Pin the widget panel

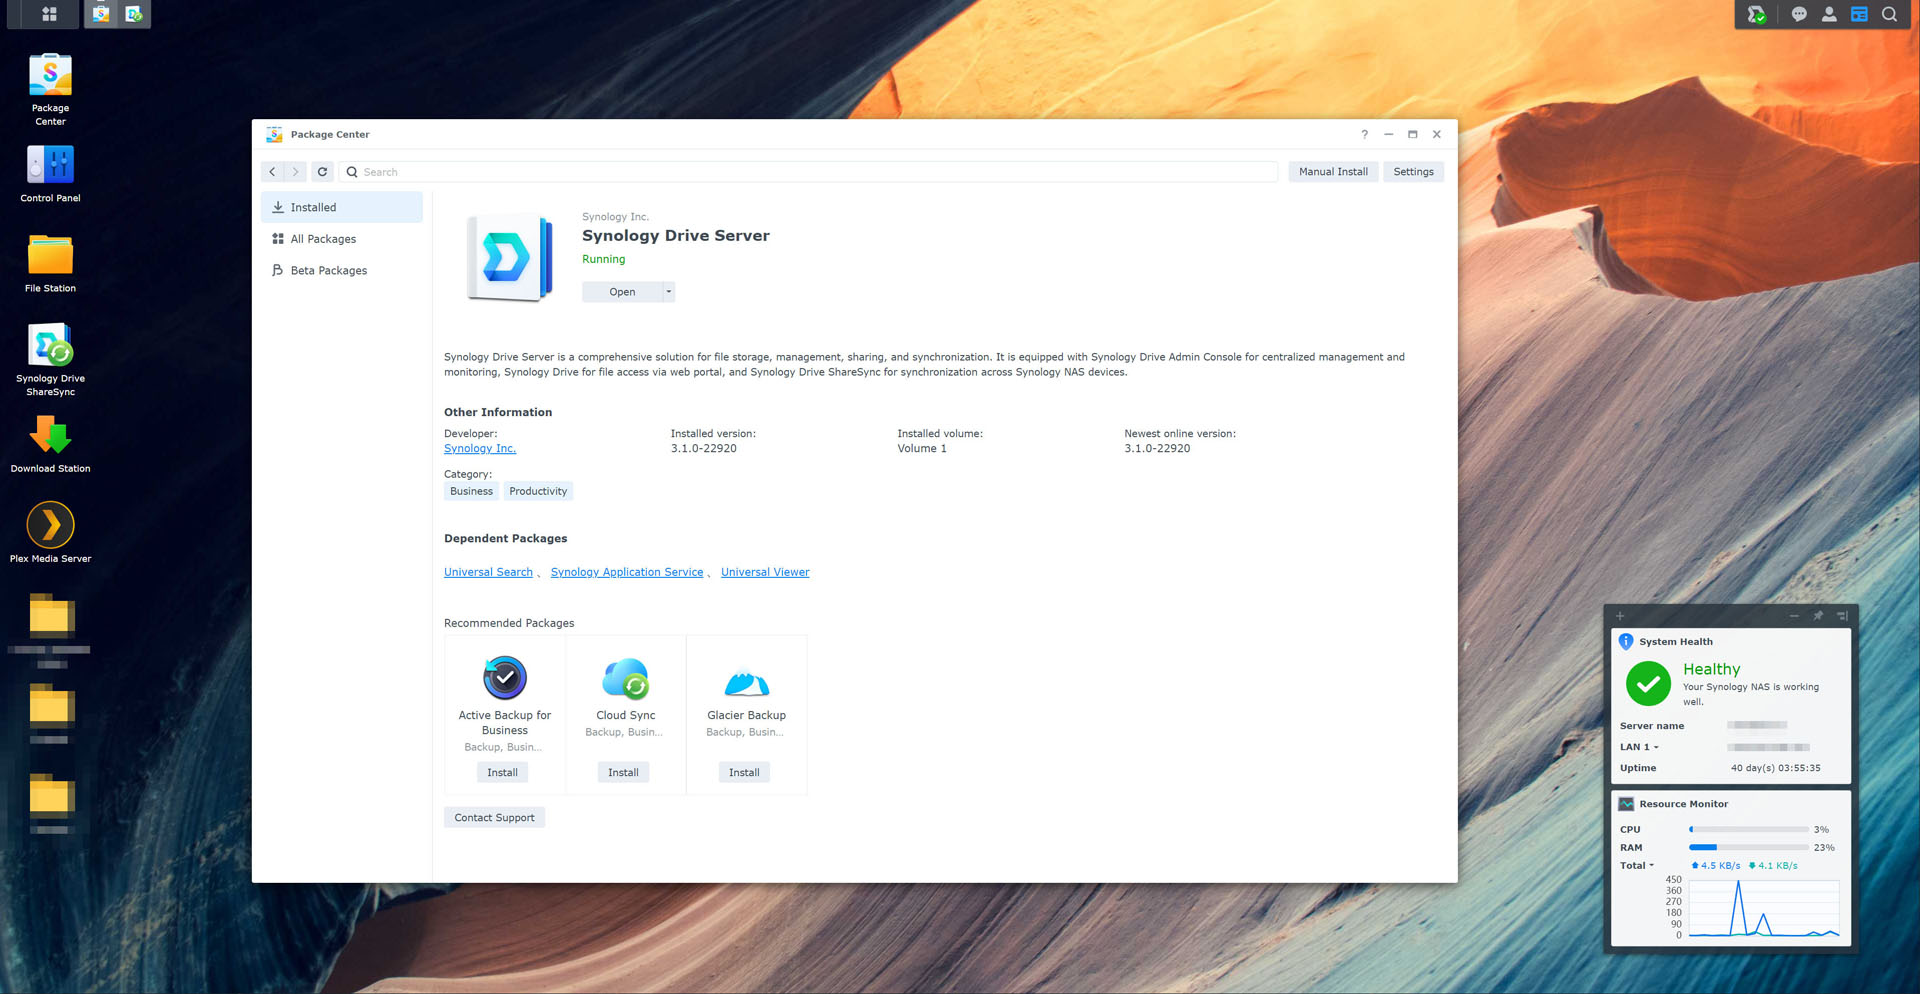pos(1818,616)
